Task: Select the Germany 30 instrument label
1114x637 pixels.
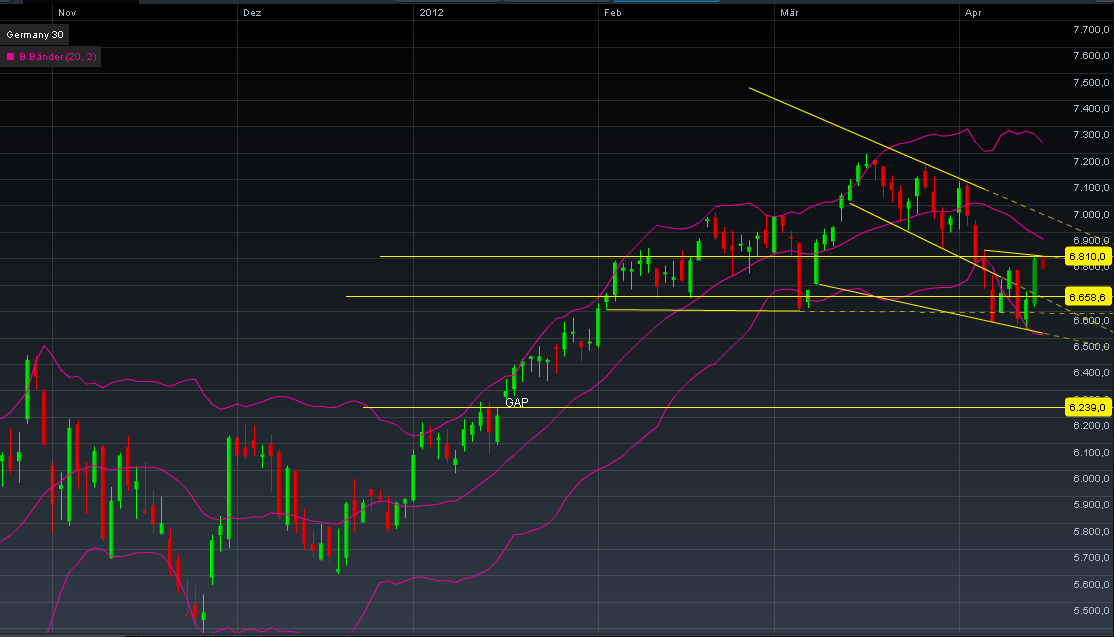Action: click(x=35, y=35)
